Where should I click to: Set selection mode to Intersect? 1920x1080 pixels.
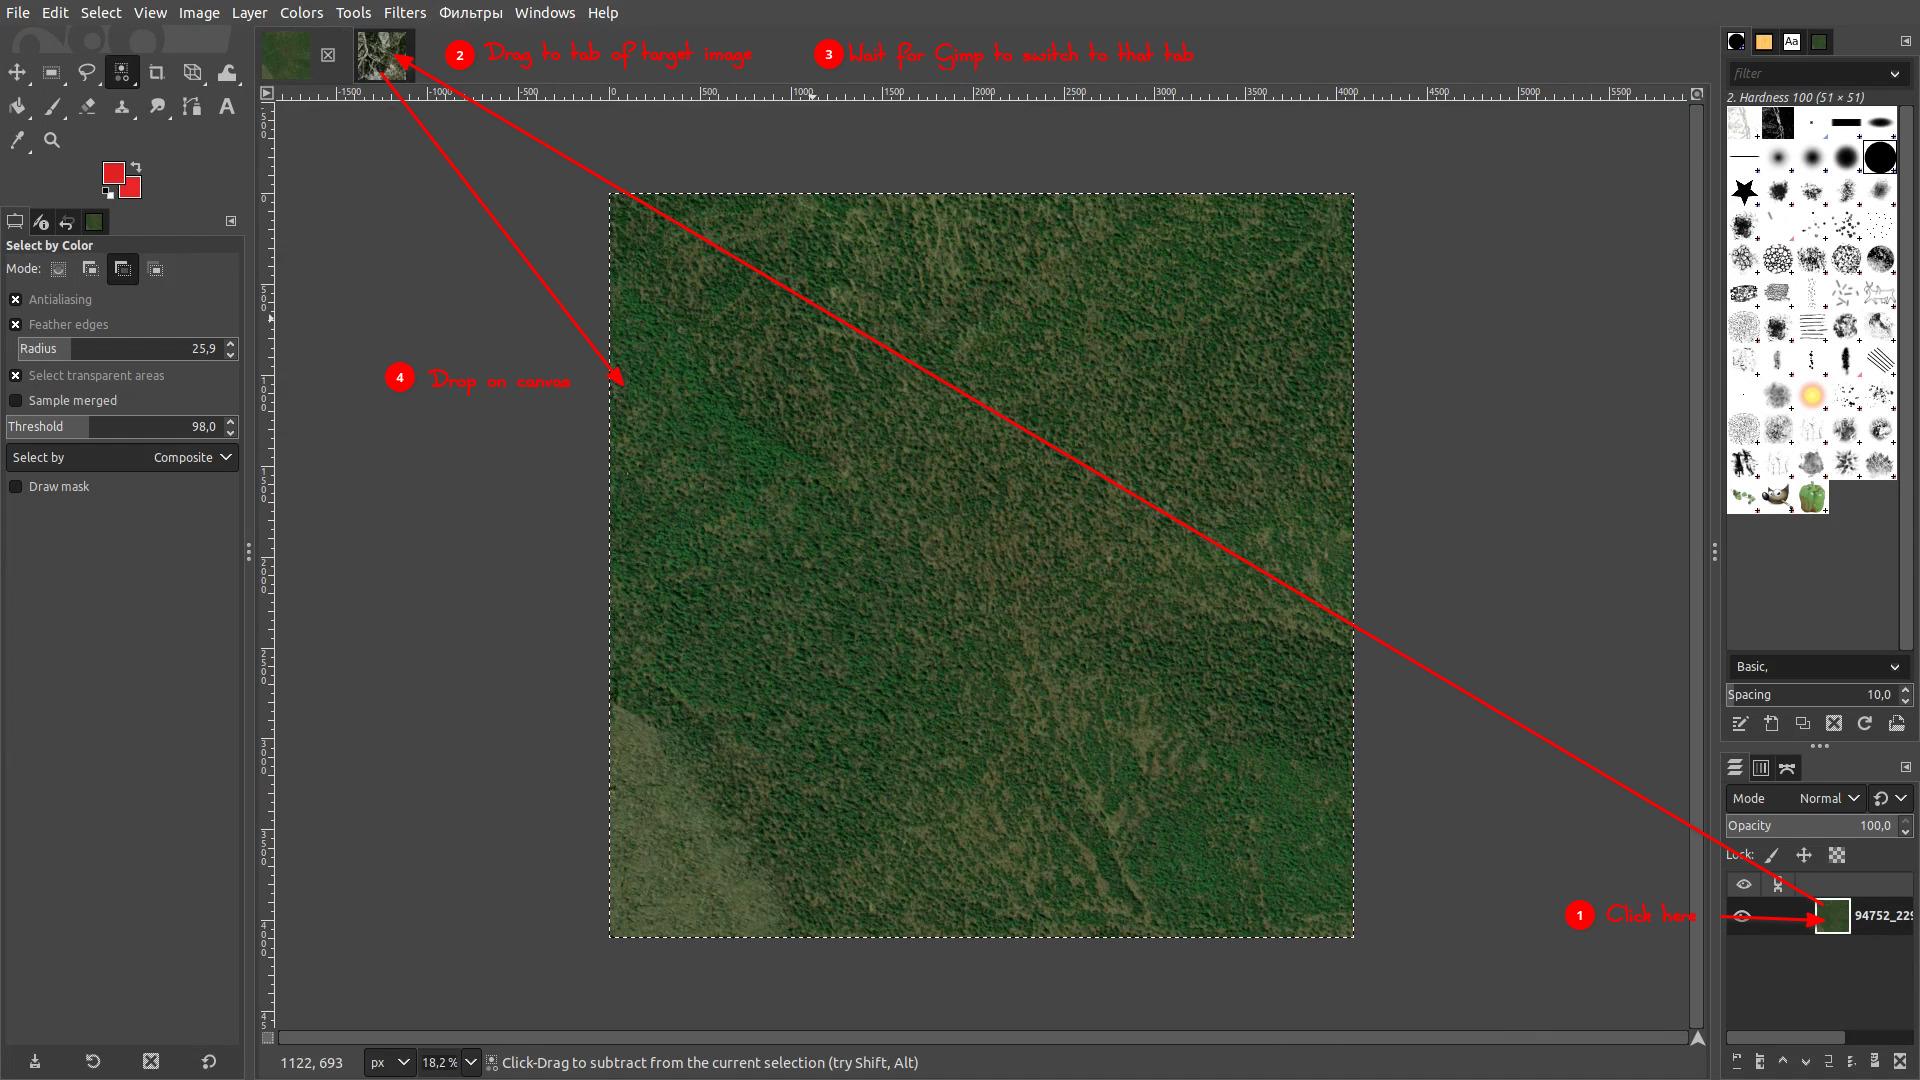[155, 269]
